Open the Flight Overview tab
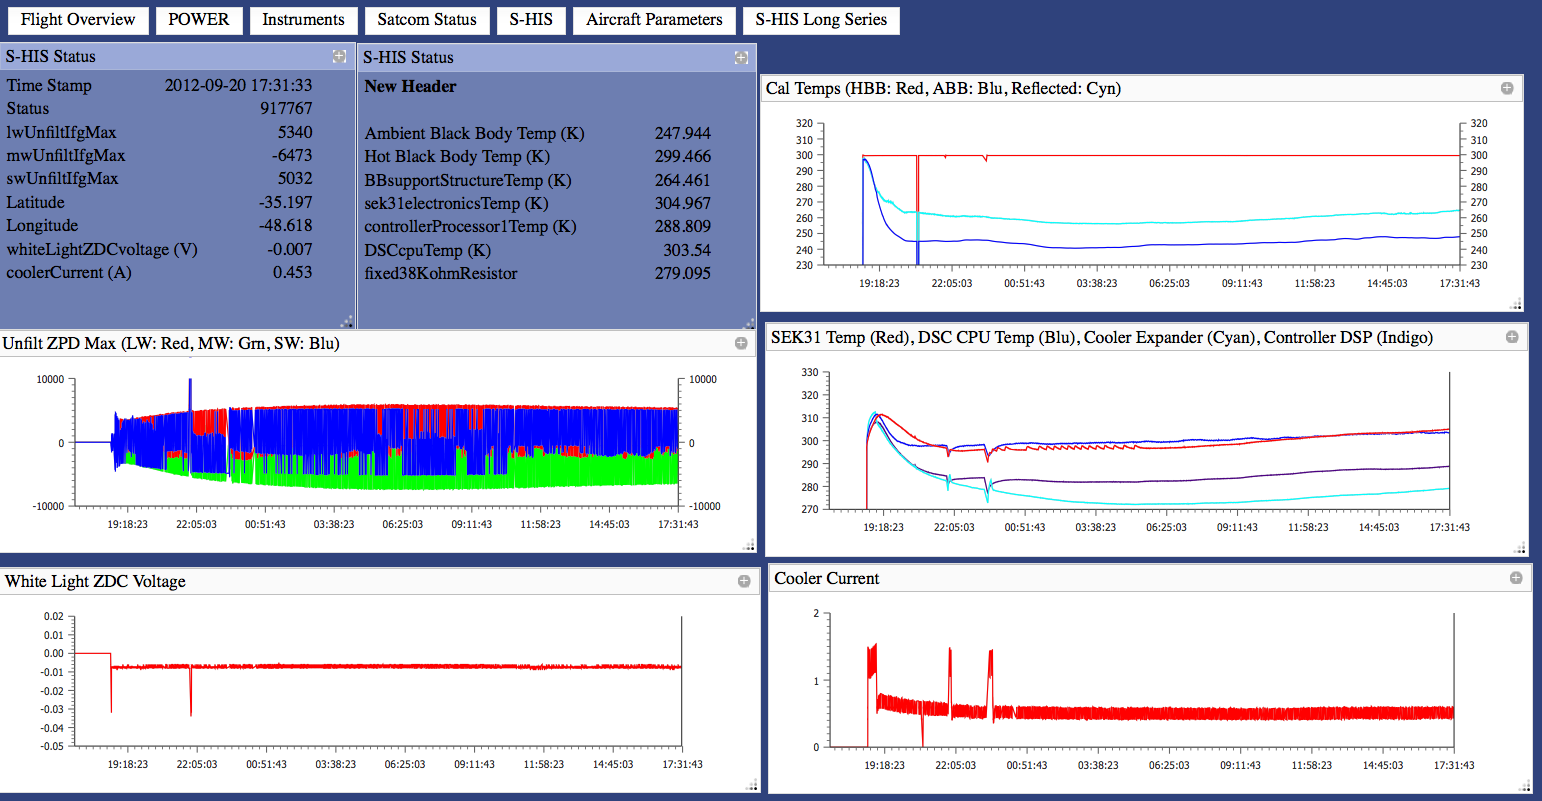The width and height of the screenshot is (1542, 801). tap(78, 20)
